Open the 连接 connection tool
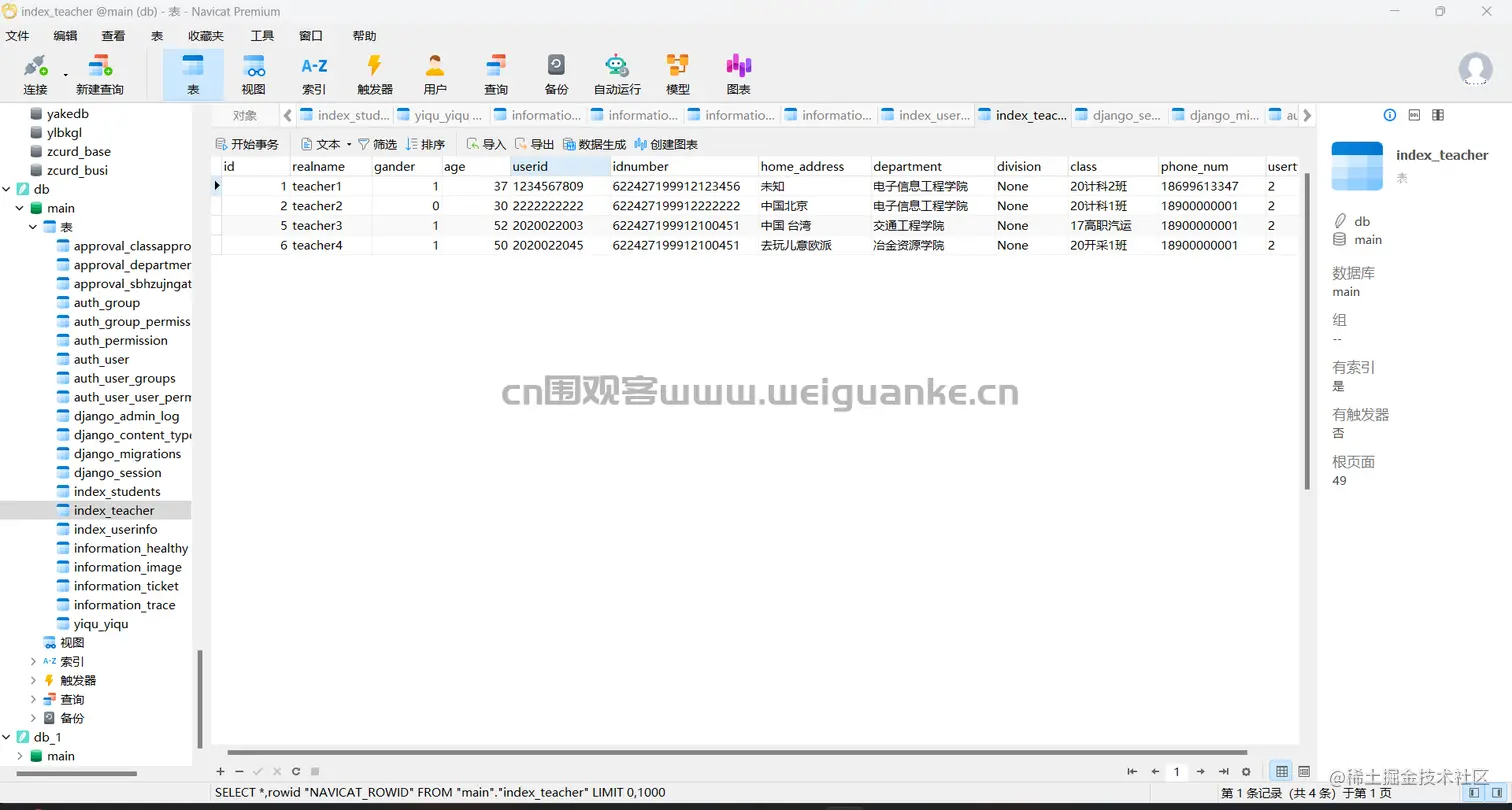 coord(35,75)
